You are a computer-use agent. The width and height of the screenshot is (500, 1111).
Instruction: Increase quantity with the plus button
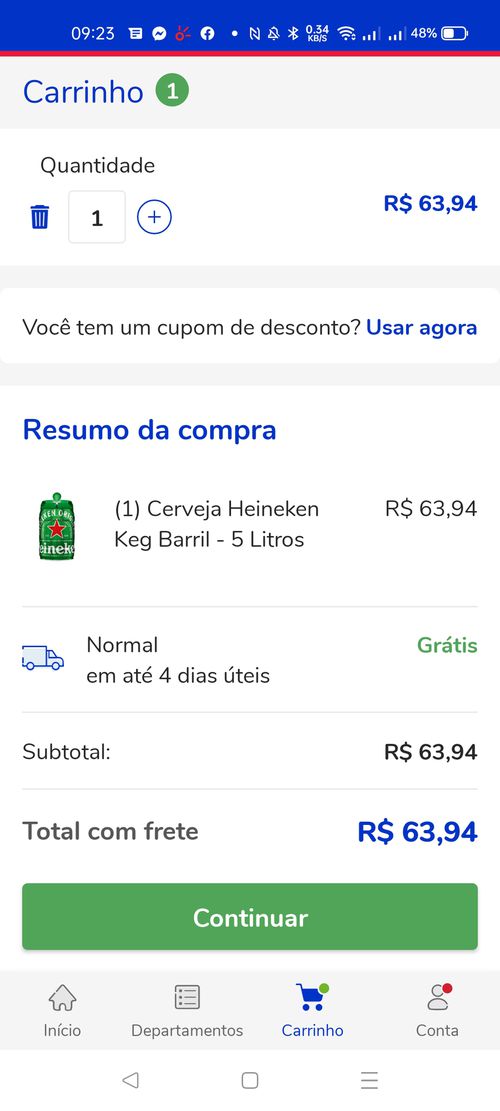154,217
